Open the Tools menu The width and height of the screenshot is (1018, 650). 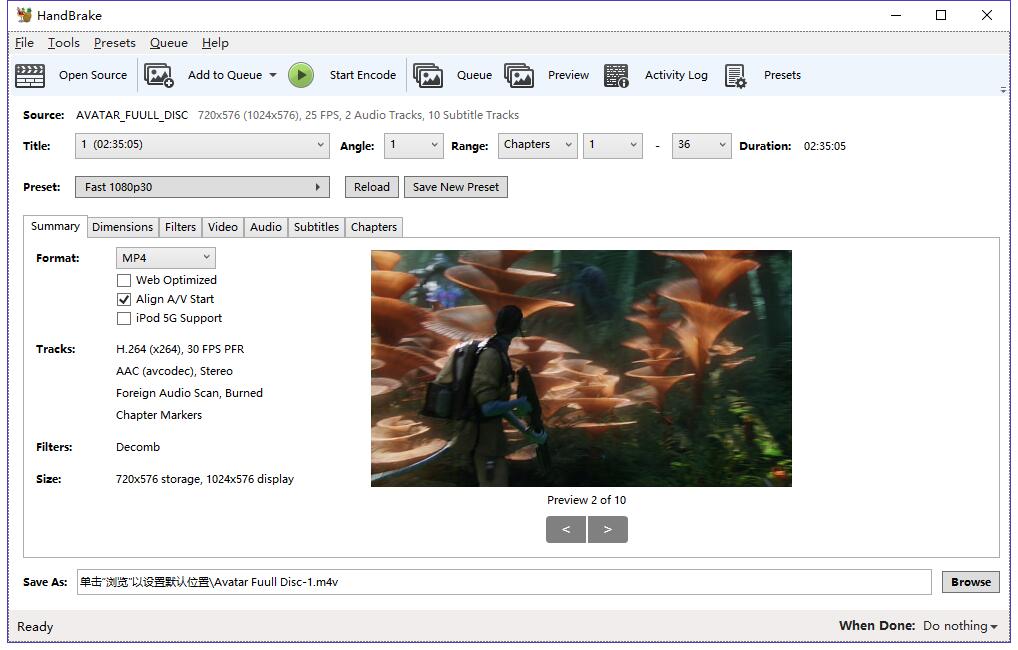click(64, 43)
